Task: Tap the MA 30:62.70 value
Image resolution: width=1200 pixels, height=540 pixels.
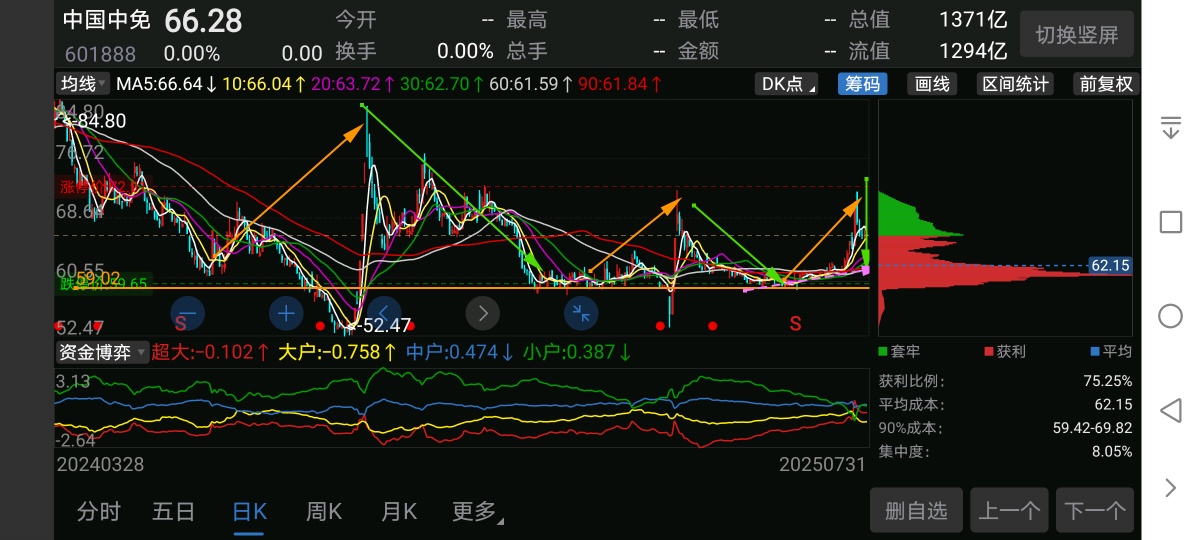Action: coord(443,84)
